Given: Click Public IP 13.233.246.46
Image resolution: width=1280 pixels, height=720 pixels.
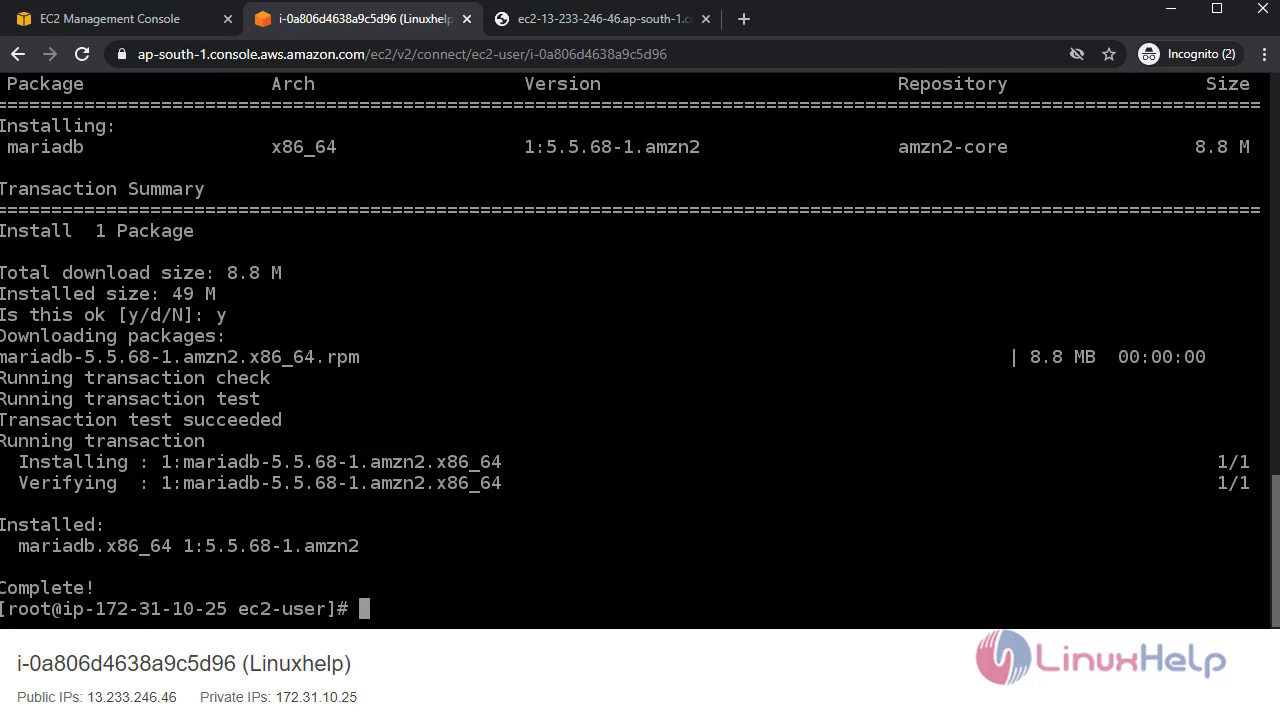Looking at the screenshot, I should 132,697.
